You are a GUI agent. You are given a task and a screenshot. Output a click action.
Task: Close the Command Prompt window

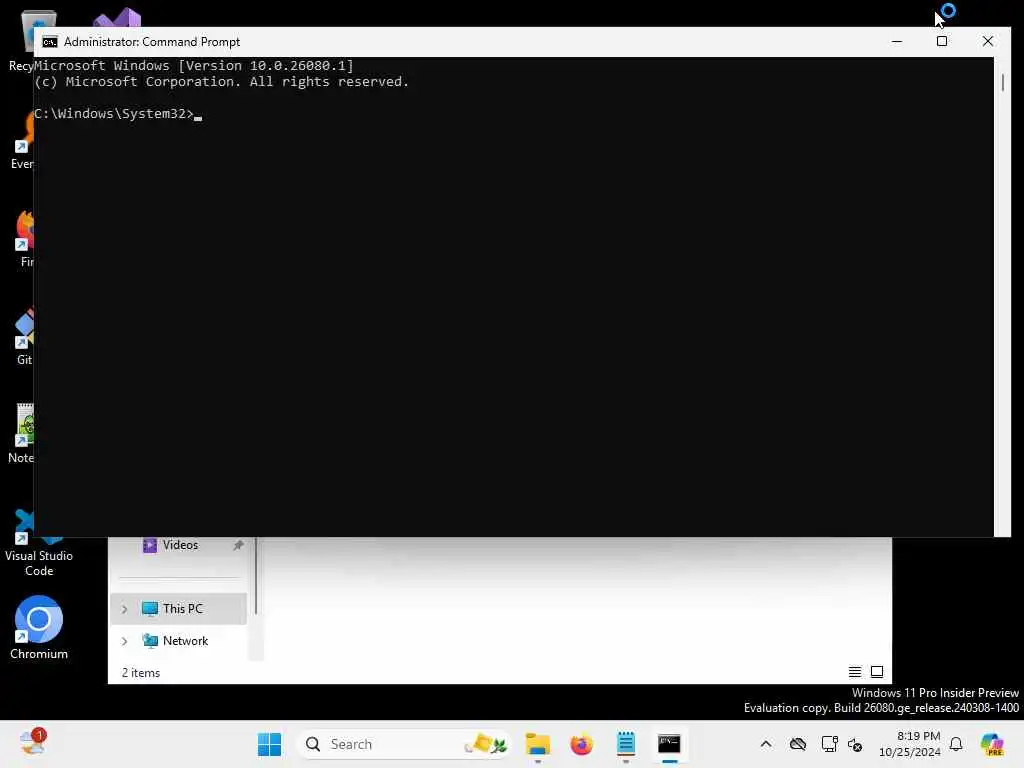(987, 41)
